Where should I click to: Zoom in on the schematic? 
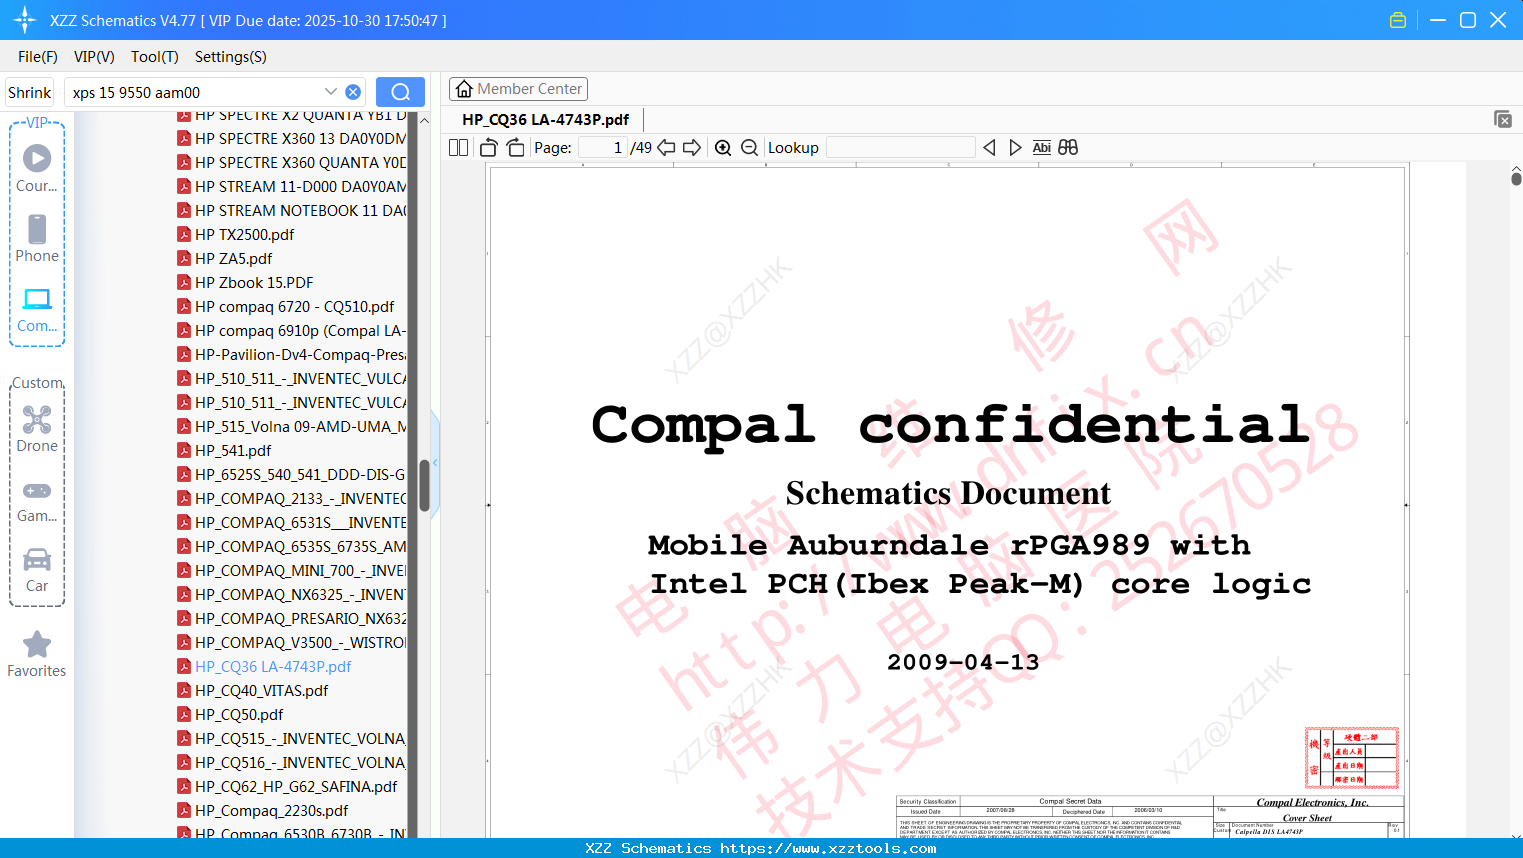point(723,148)
